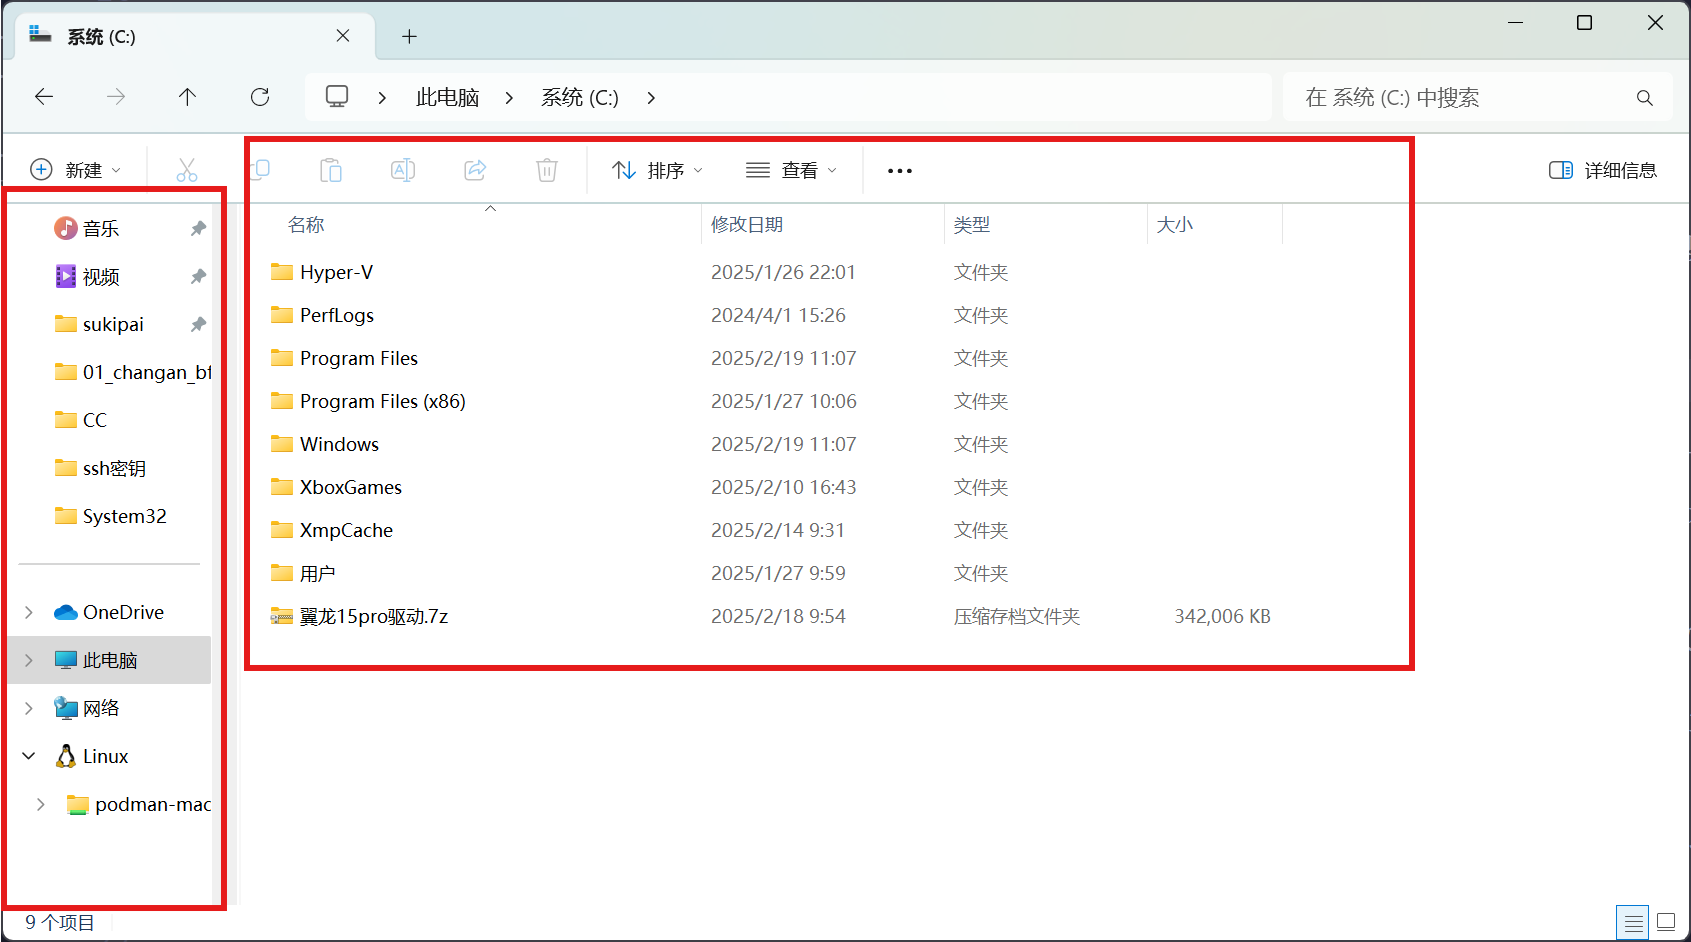Click the Delete trash icon
Image resolution: width=1691 pixels, height=942 pixels.
547,170
